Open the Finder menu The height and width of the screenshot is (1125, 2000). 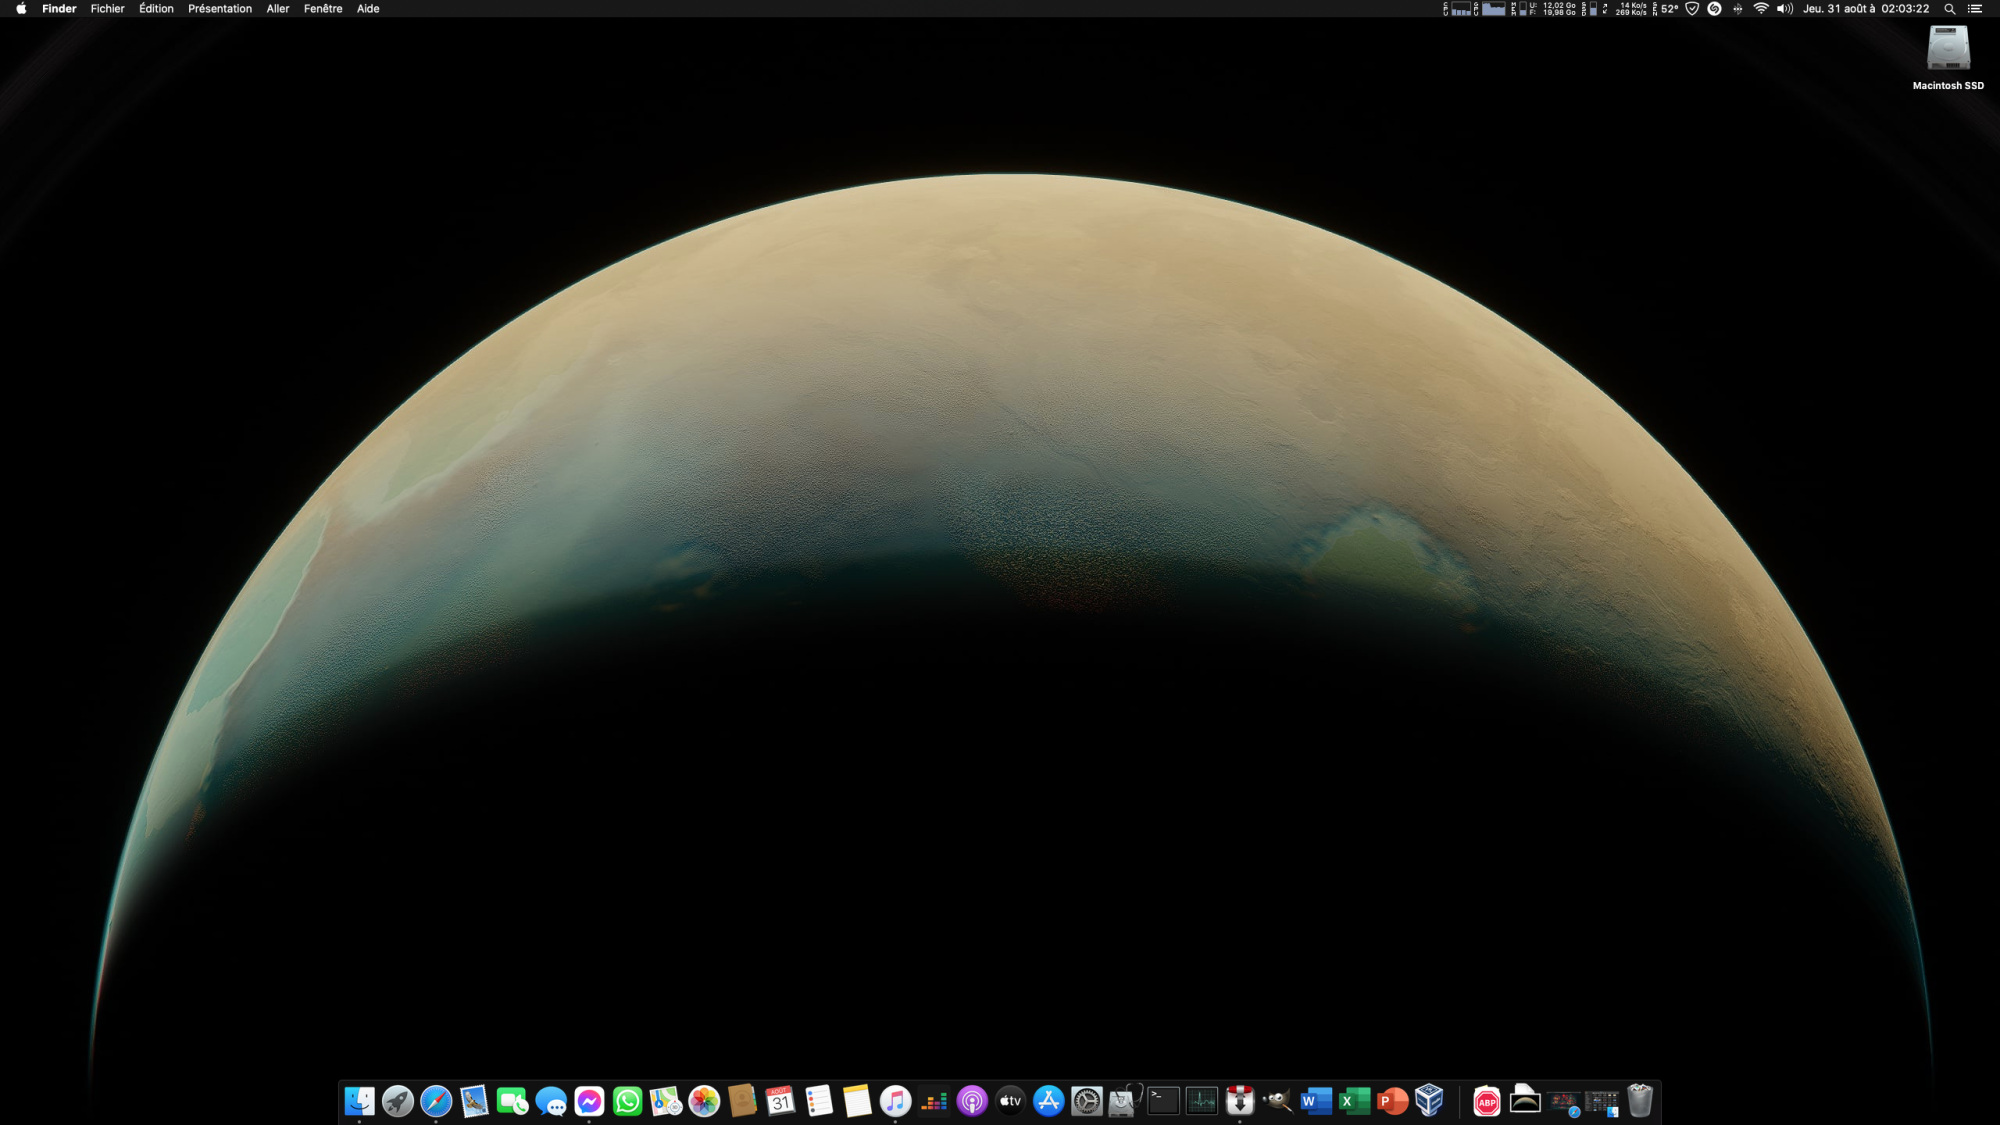pyautogui.click(x=59, y=8)
